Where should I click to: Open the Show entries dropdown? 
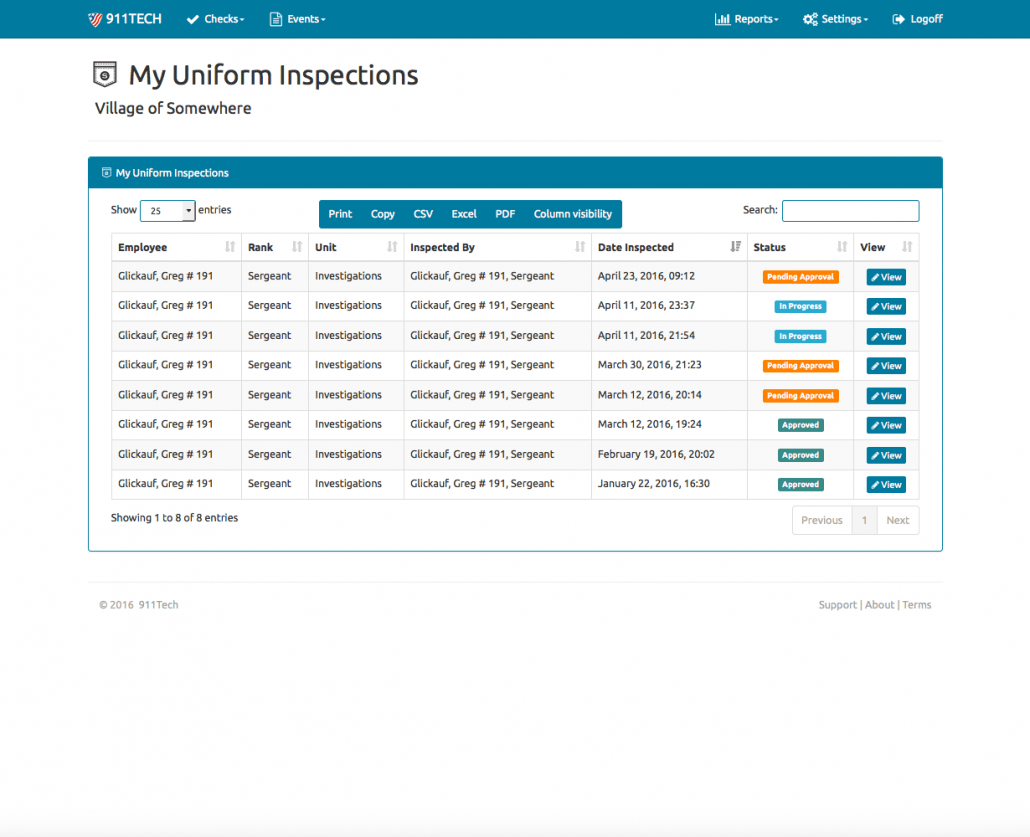(167, 210)
